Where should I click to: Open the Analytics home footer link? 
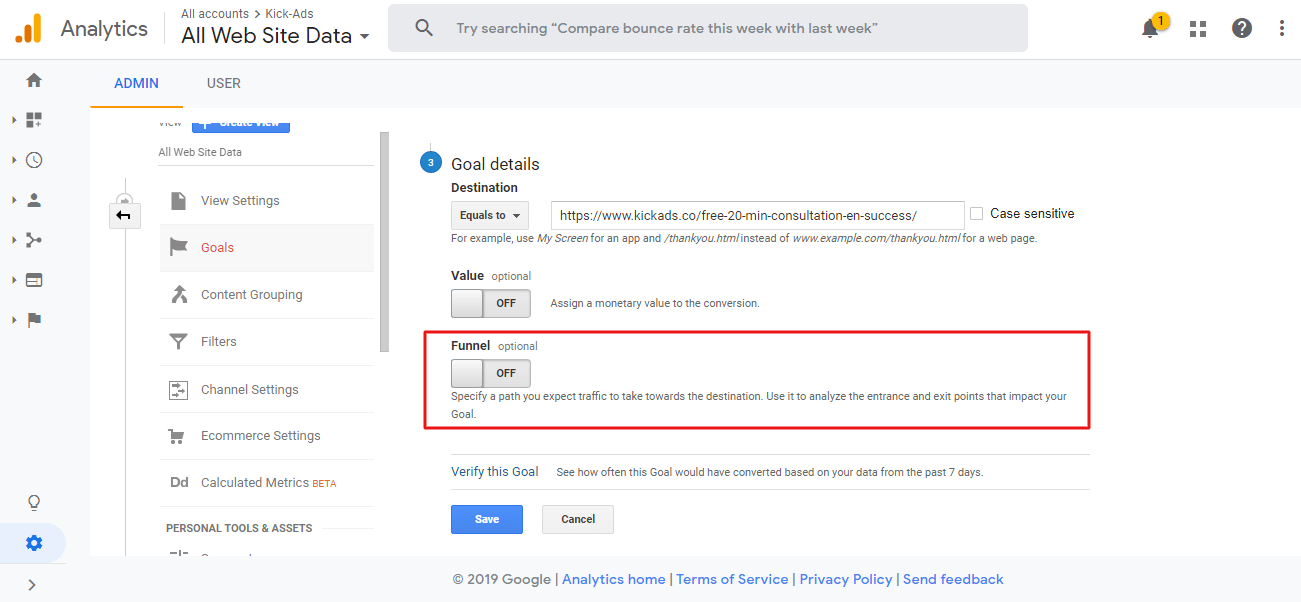click(614, 579)
